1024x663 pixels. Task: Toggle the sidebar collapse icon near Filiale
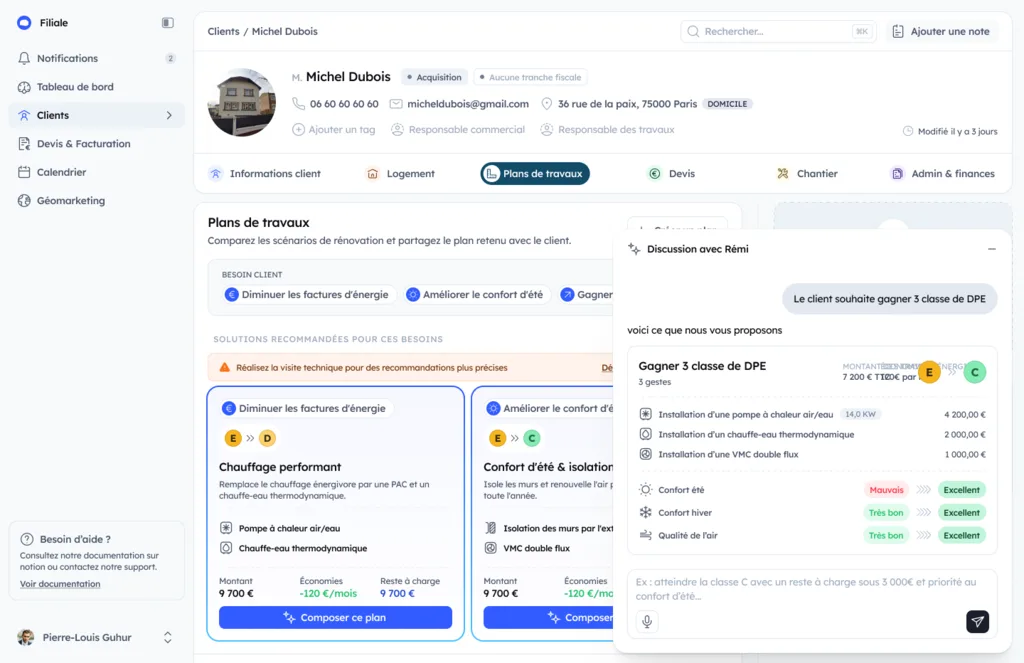click(168, 23)
